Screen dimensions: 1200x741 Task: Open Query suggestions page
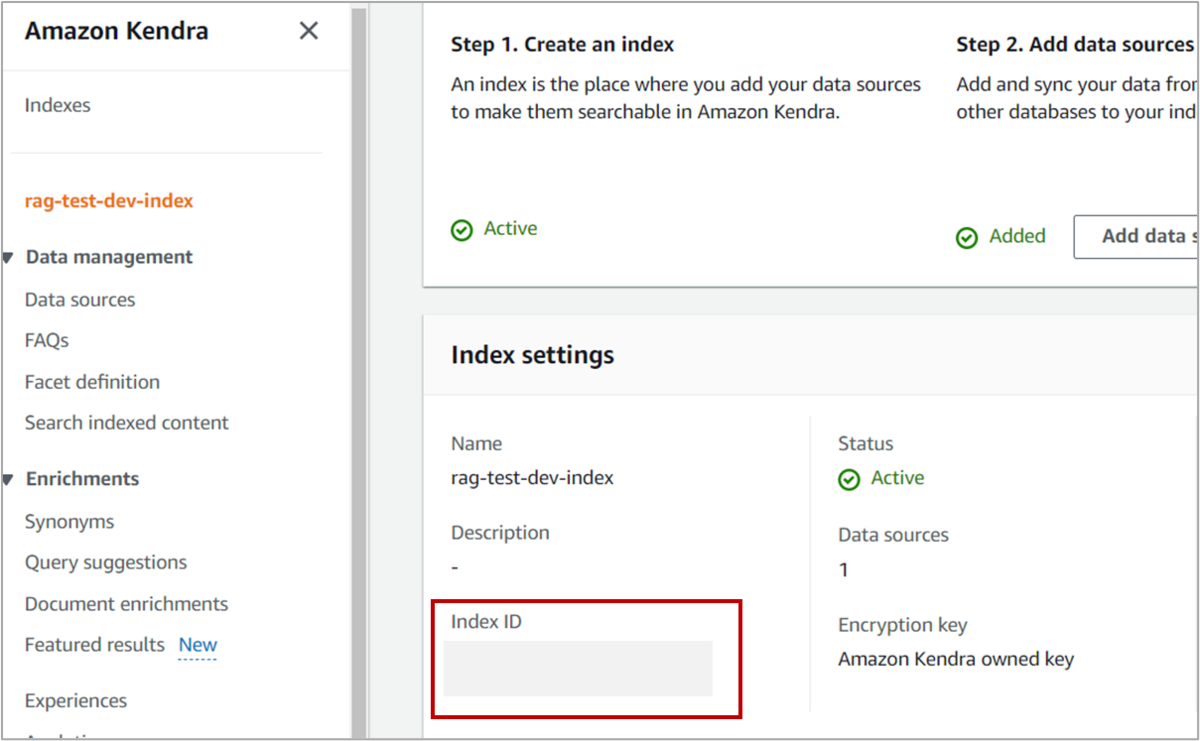click(x=106, y=563)
